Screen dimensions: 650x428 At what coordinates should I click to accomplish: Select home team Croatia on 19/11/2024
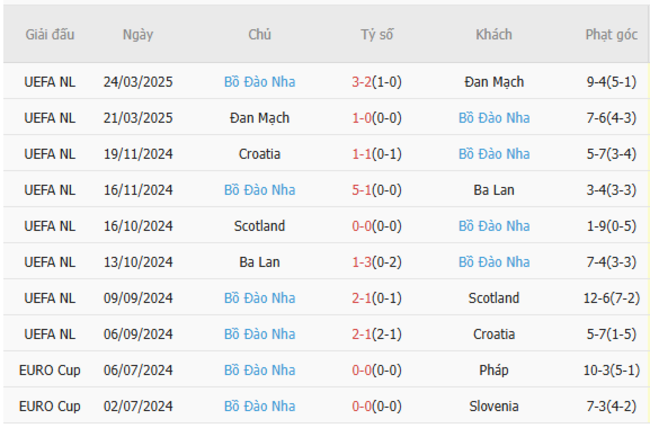260,154
